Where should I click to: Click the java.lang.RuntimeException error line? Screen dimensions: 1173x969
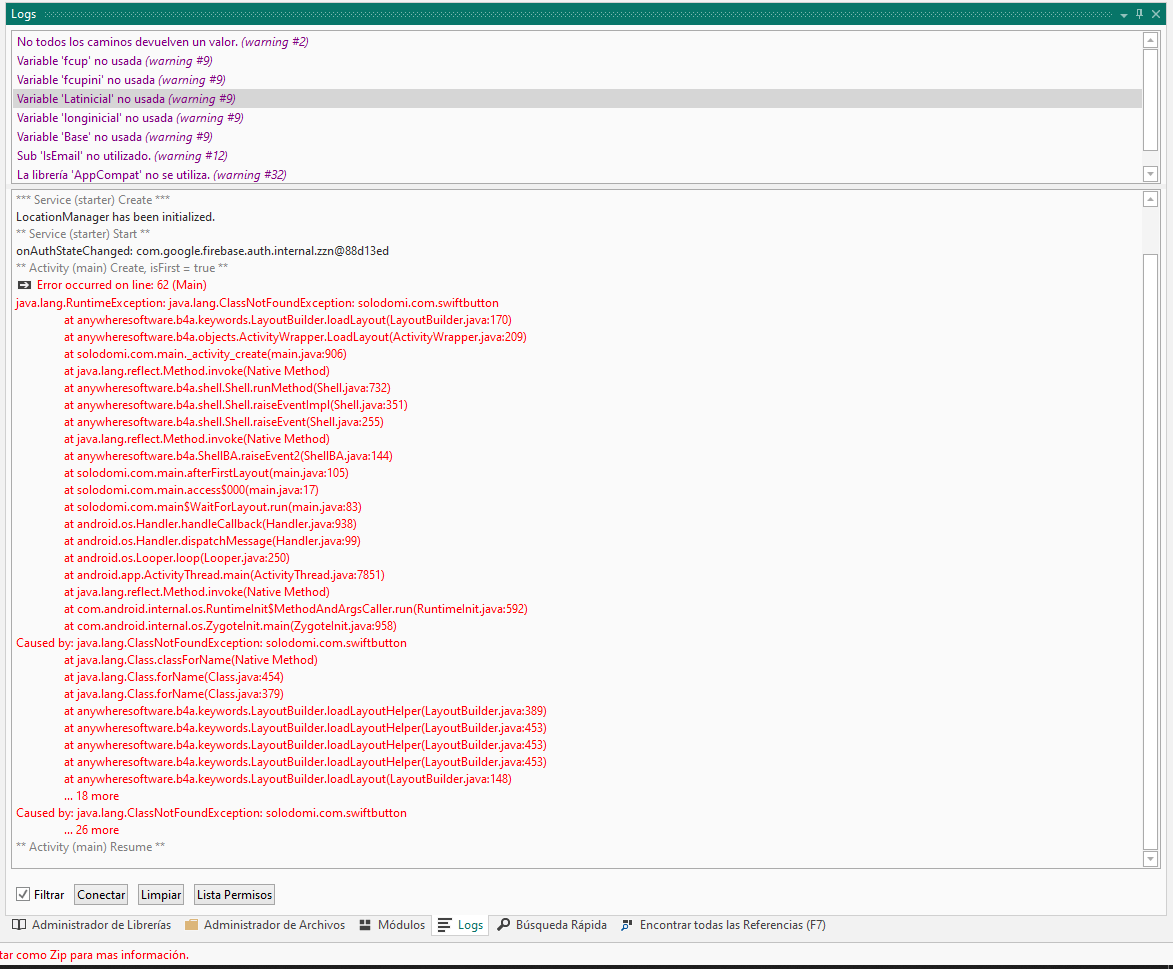tap(257, 303)
